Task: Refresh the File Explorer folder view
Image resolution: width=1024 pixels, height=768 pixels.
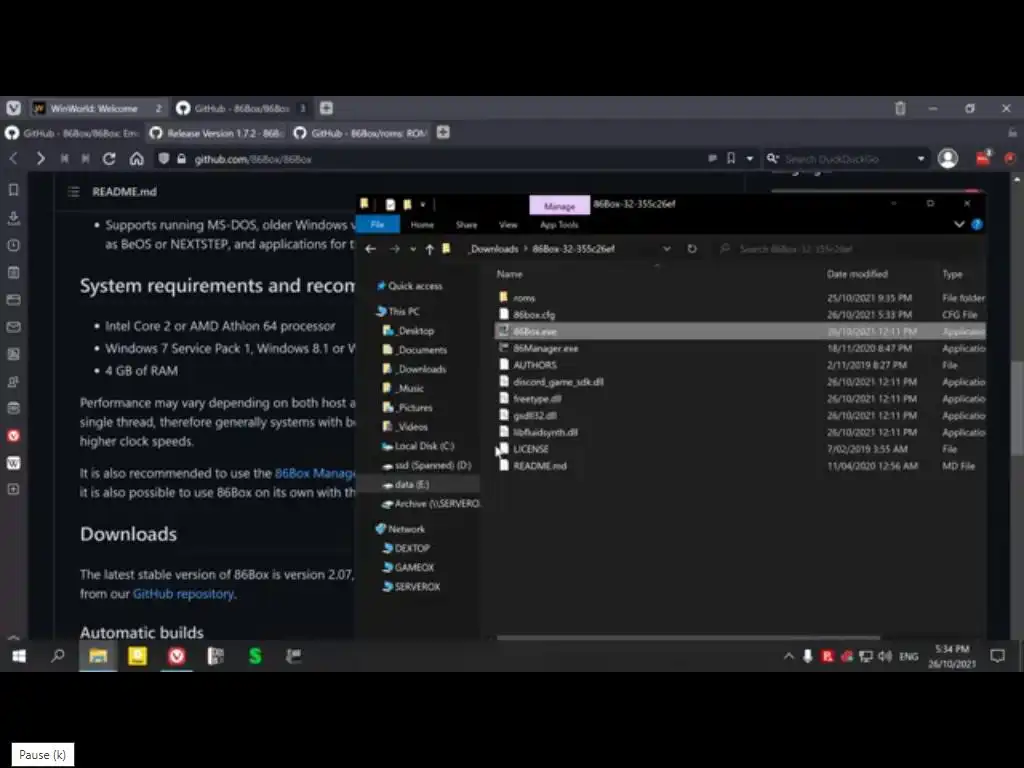Action: [692, 249]
